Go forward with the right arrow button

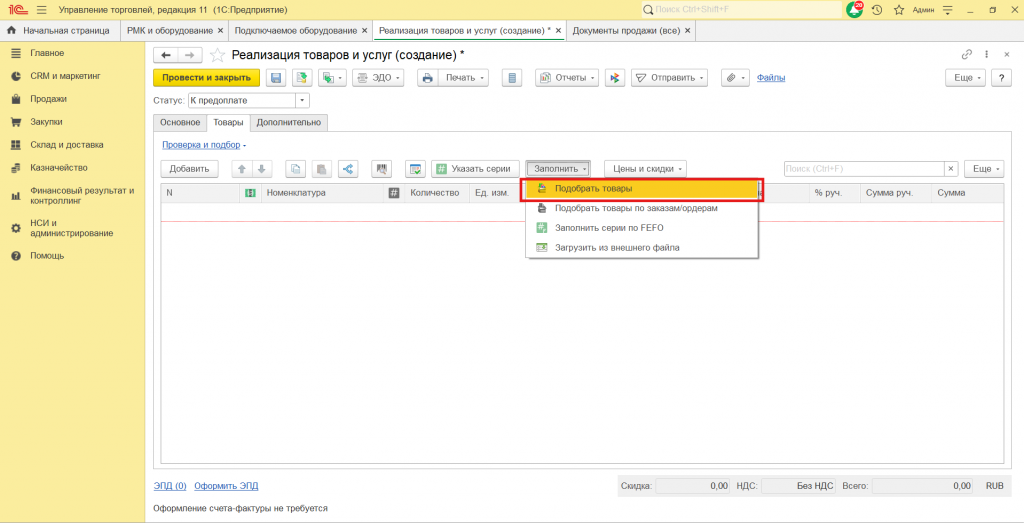(x=190, y=55)
